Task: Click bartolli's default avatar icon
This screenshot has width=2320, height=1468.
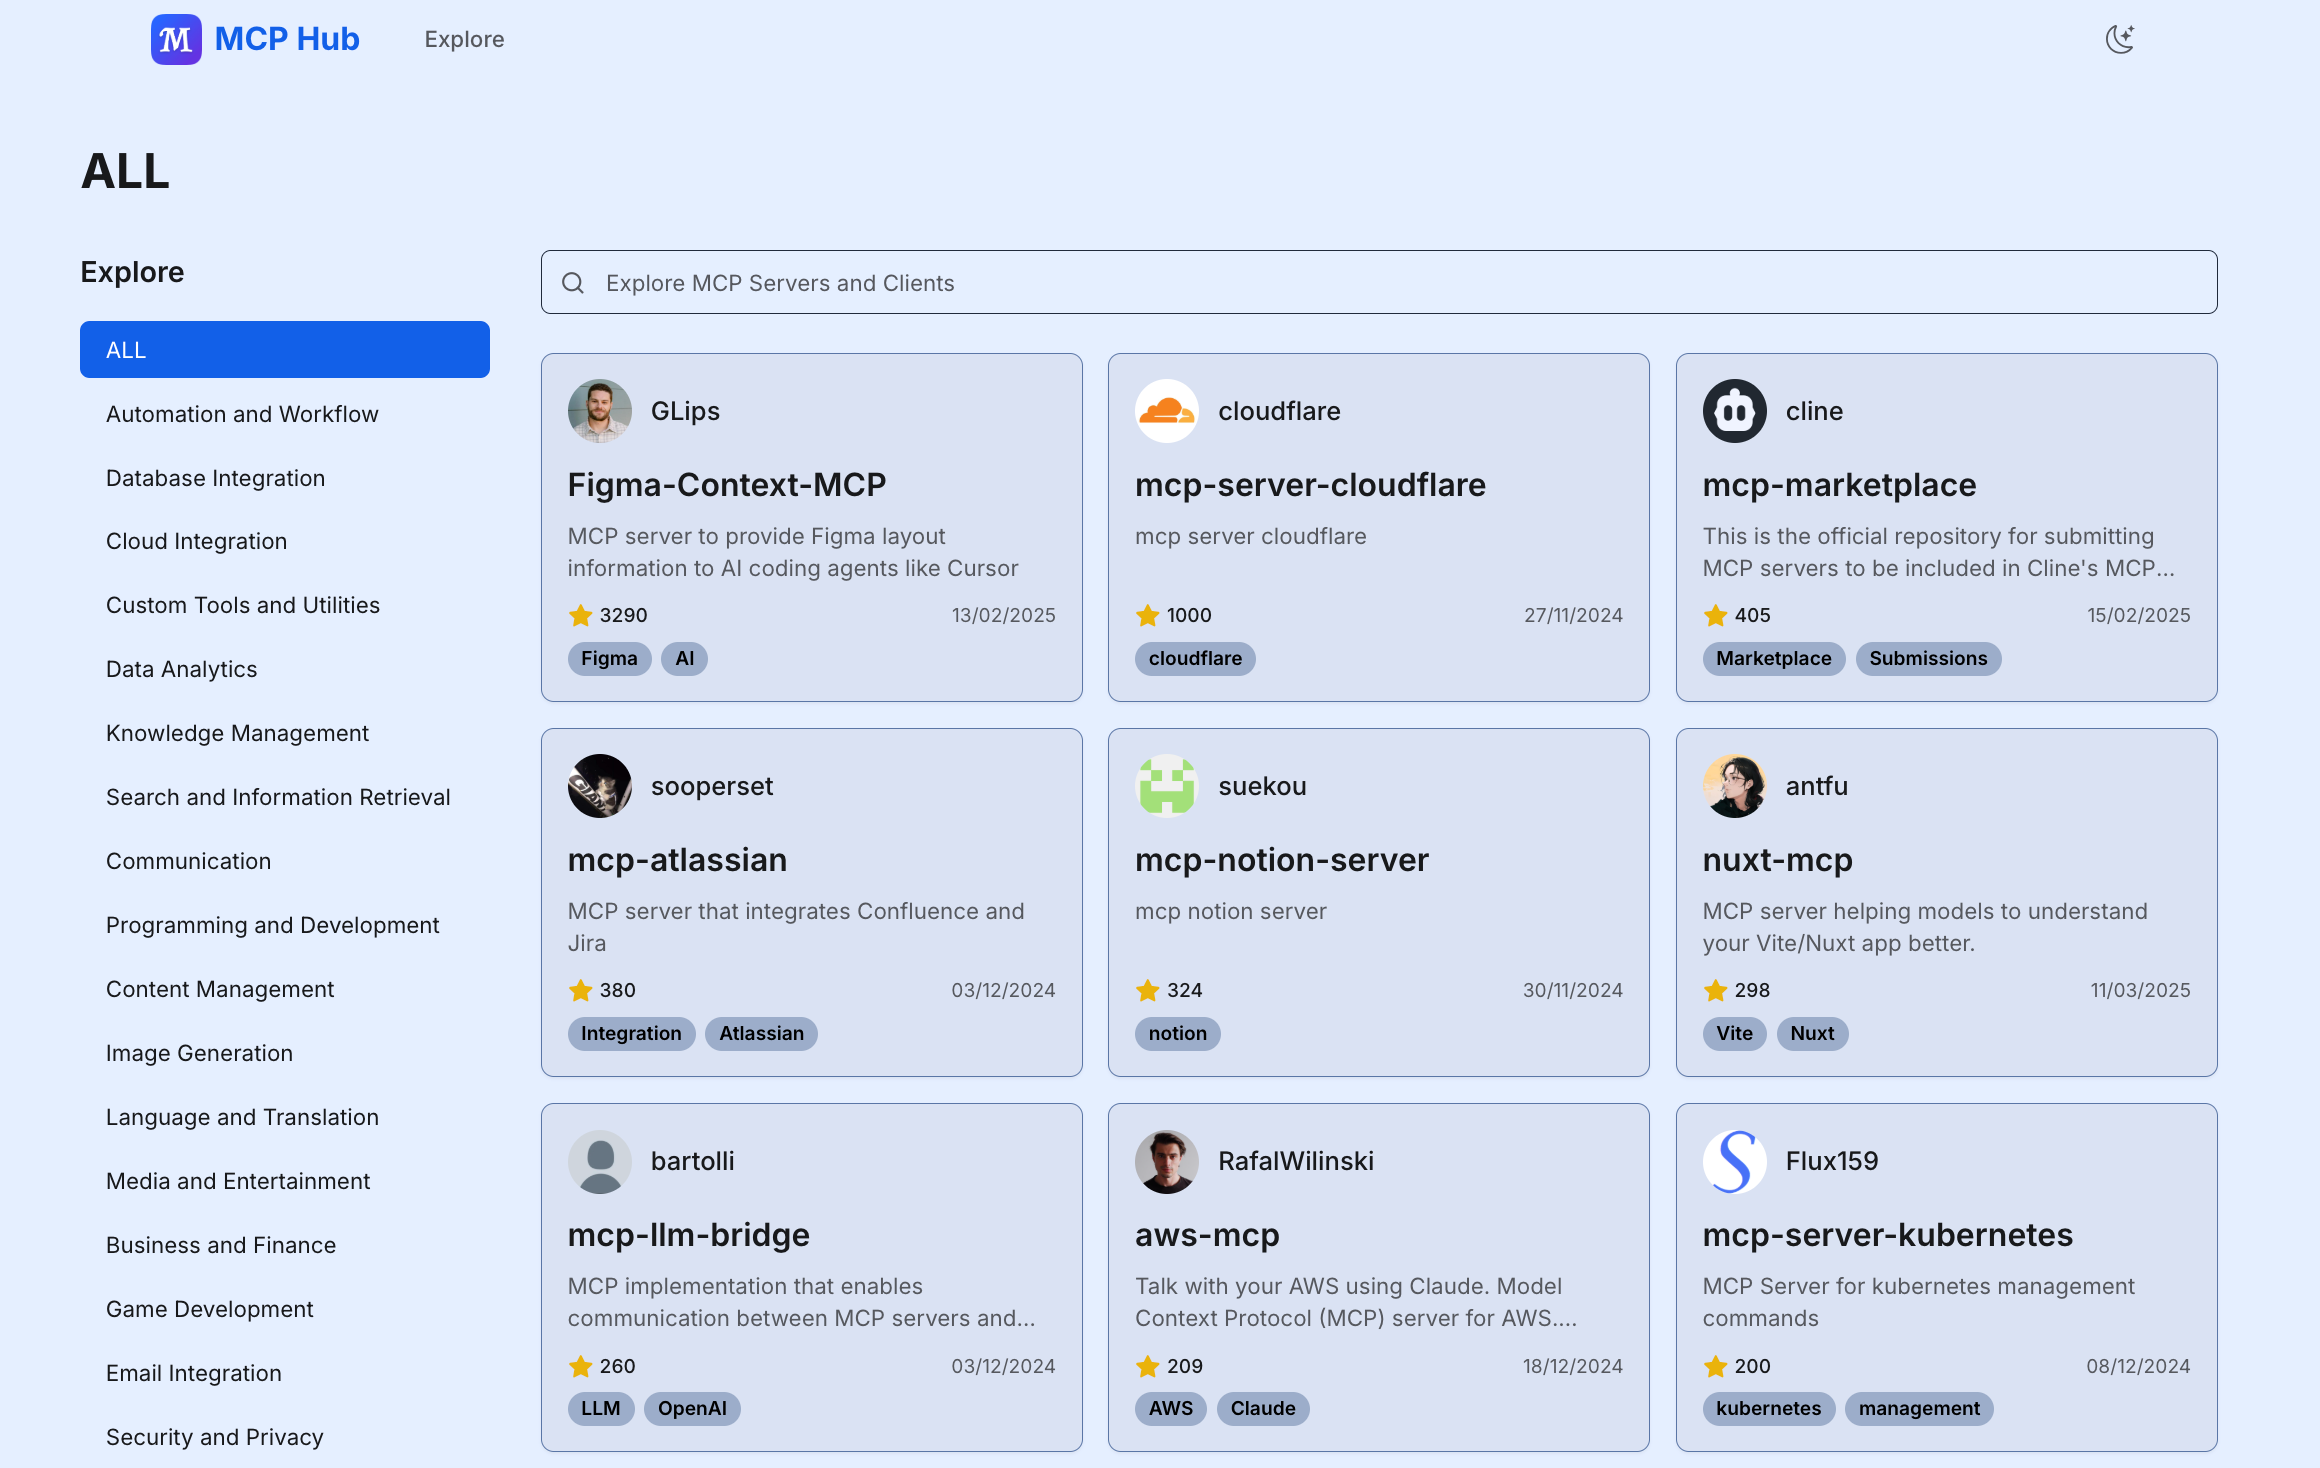Action: (599, 1161)
